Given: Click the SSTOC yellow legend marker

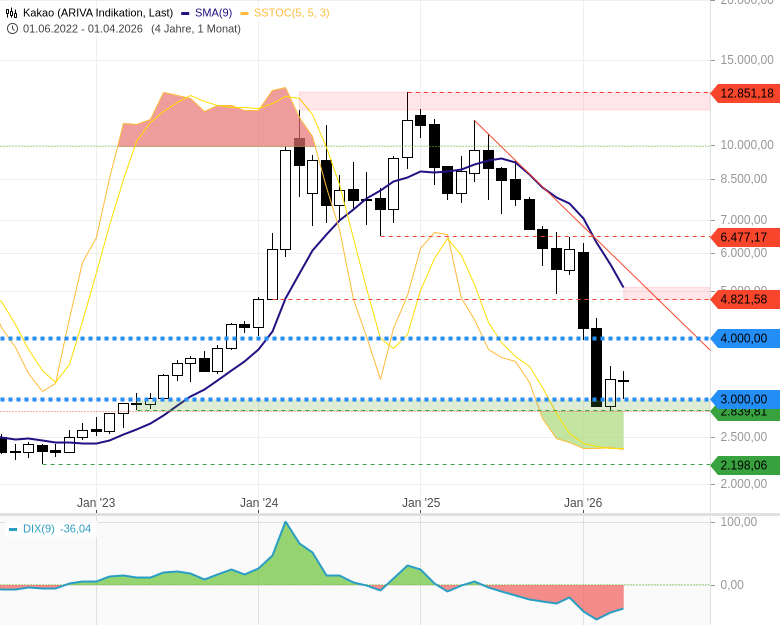Looking at the screenshot, I should [244, 13].
